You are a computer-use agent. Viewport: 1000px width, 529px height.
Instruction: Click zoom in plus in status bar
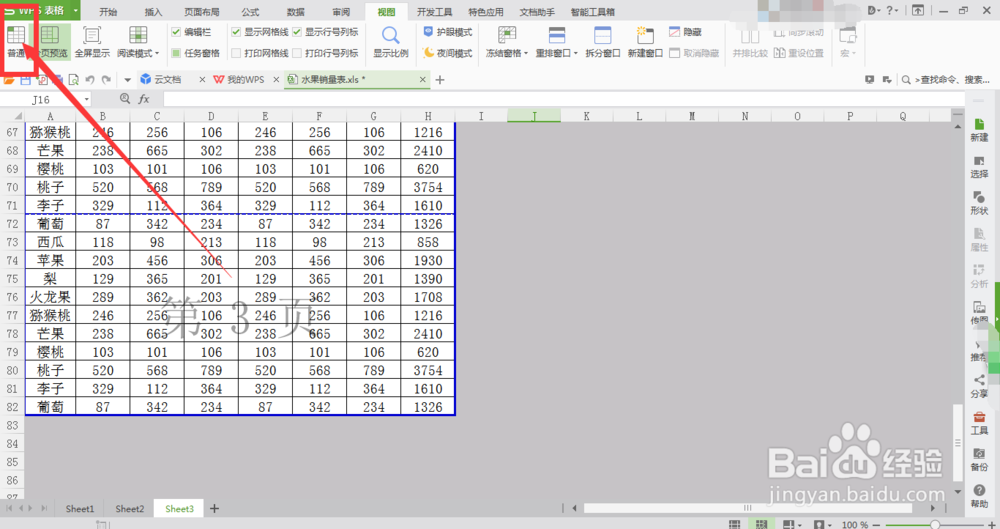point(992,525)
